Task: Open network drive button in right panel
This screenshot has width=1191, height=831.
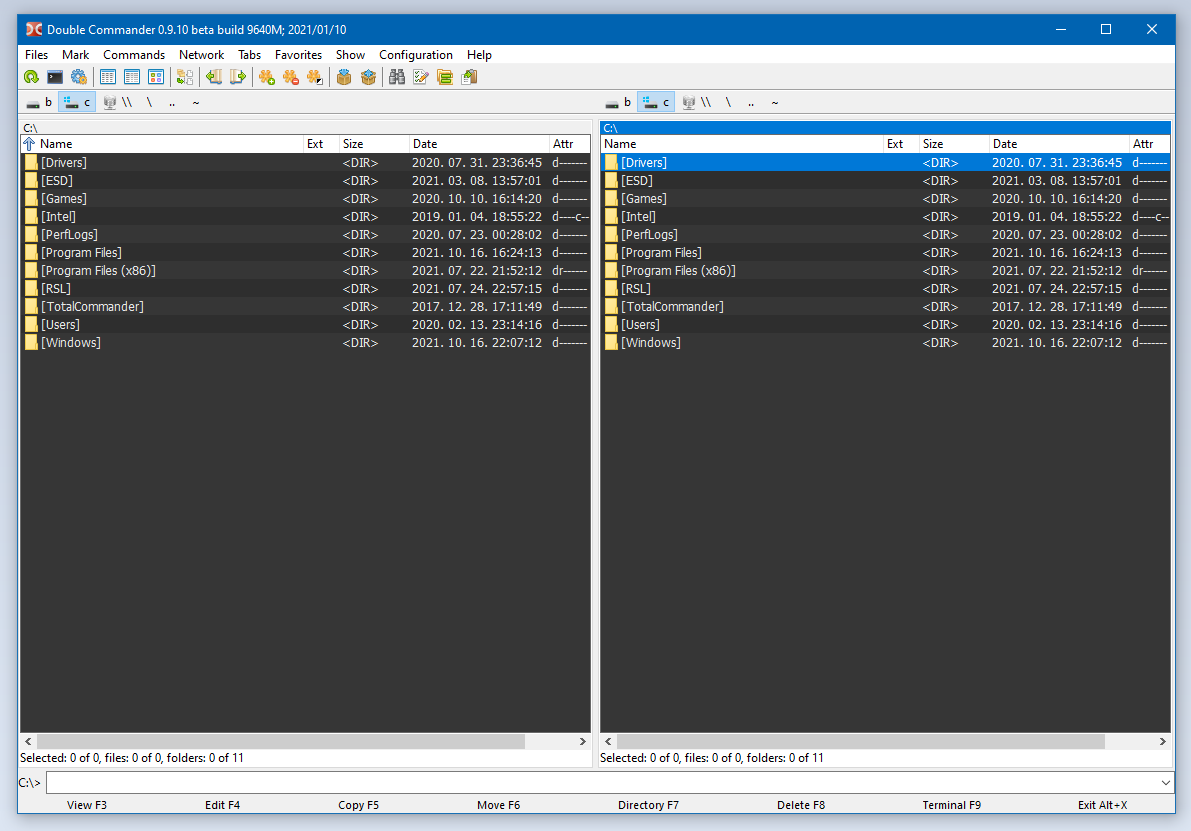Action: coord(697,103)
